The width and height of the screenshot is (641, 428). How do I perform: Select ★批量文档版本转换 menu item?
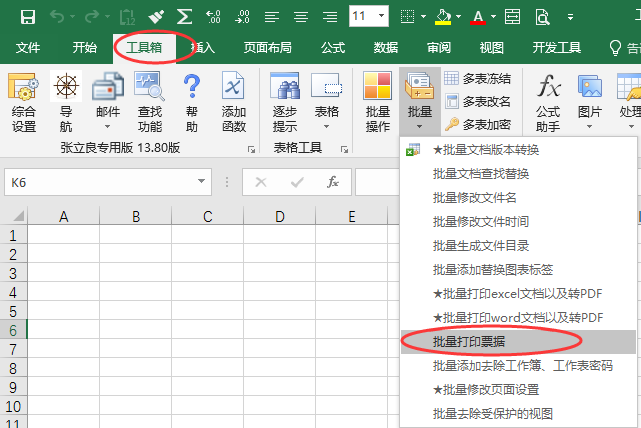click(x=518, y=150)
